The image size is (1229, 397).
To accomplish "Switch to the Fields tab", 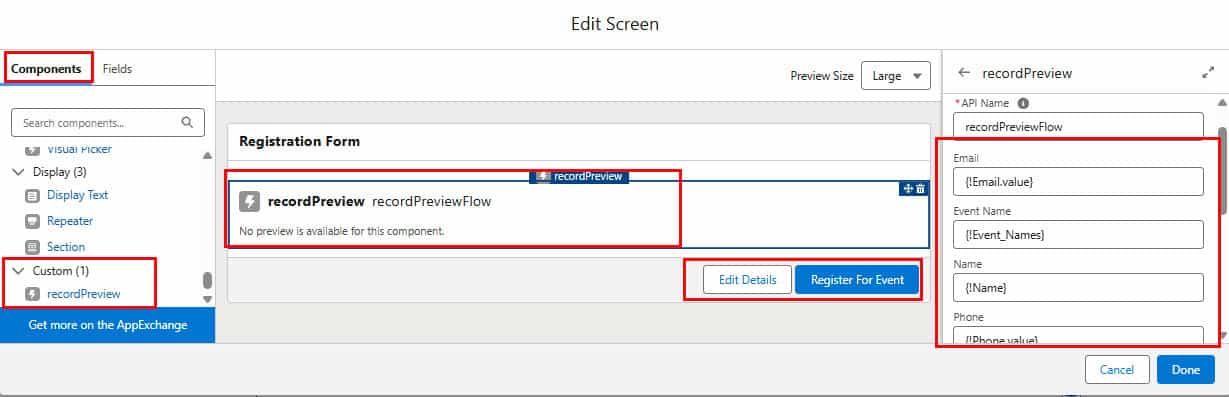I will [x=117, y=69].
